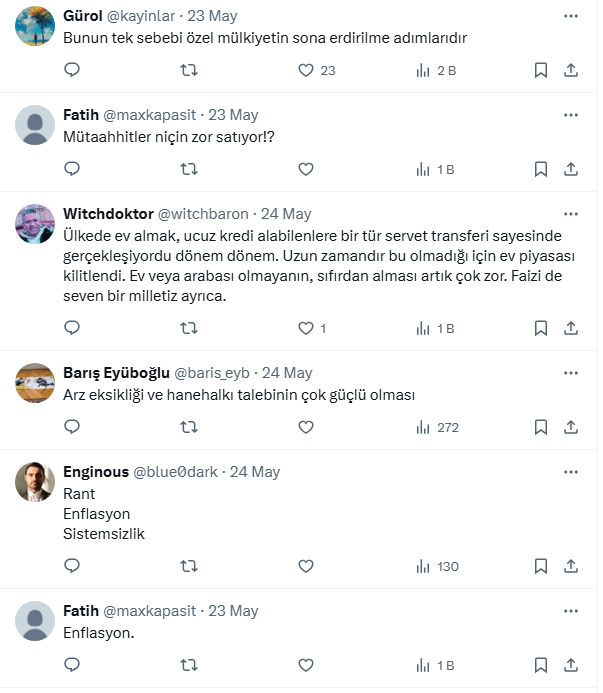Bookmark Barış Eyüboğlu's tweet

(540, 427)
